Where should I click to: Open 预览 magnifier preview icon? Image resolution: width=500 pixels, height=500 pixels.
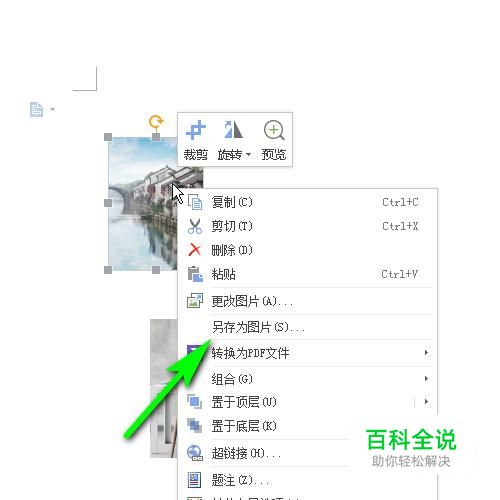coord(274,130)
